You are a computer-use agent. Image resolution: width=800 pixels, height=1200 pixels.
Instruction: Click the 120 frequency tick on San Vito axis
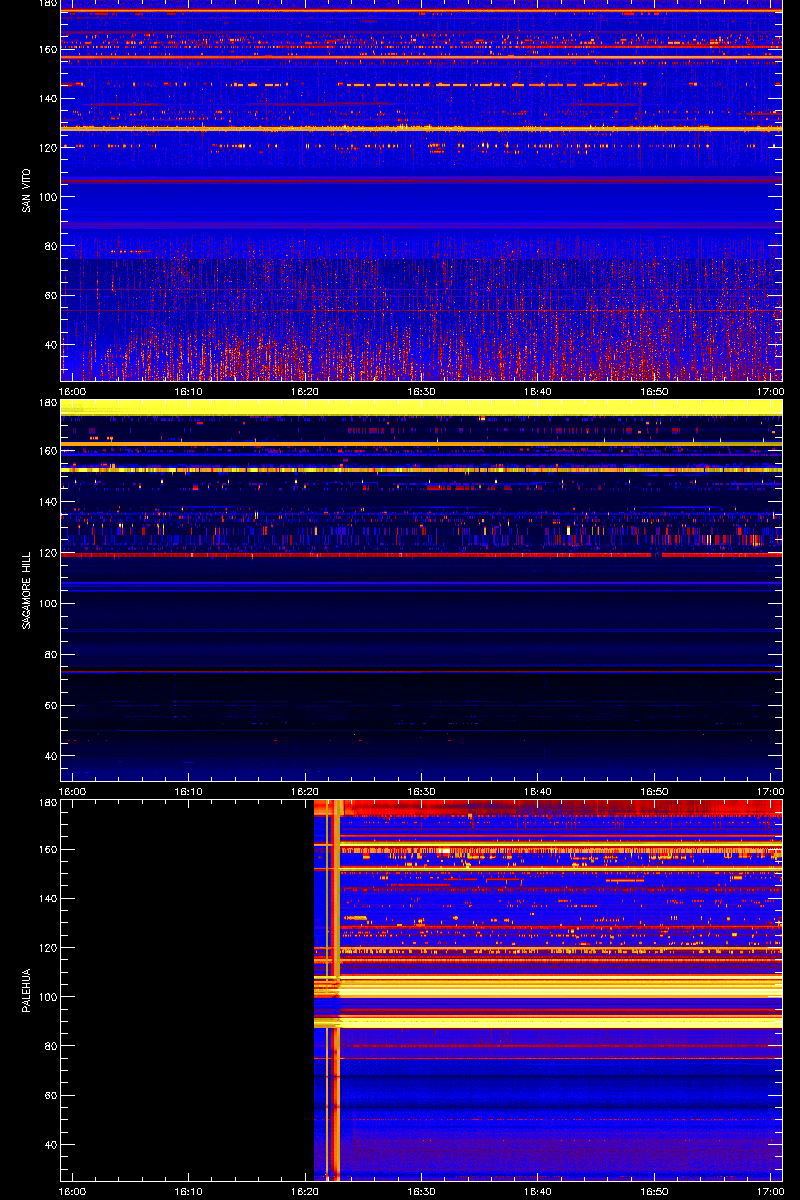47,147
